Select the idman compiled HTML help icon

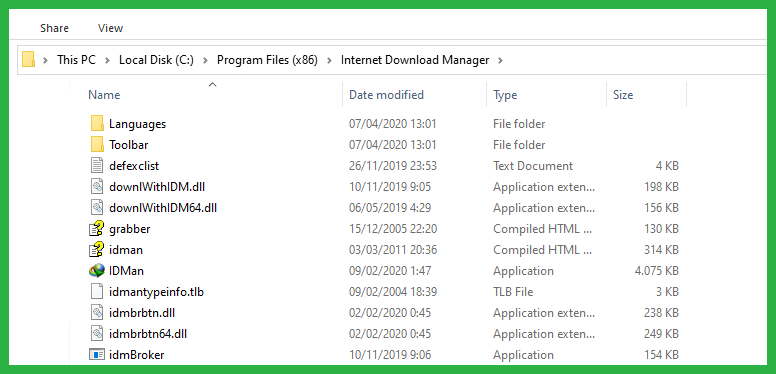pos(97,249)
